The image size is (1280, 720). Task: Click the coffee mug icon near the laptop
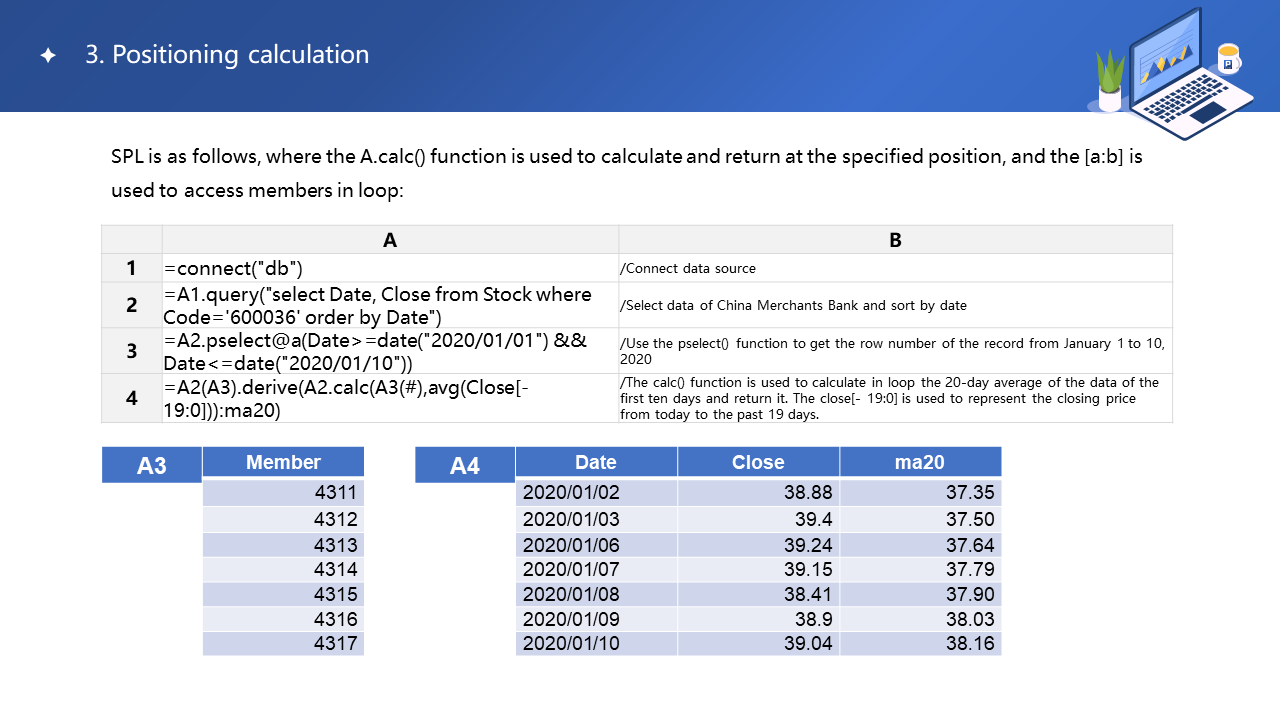(1227, 59)
